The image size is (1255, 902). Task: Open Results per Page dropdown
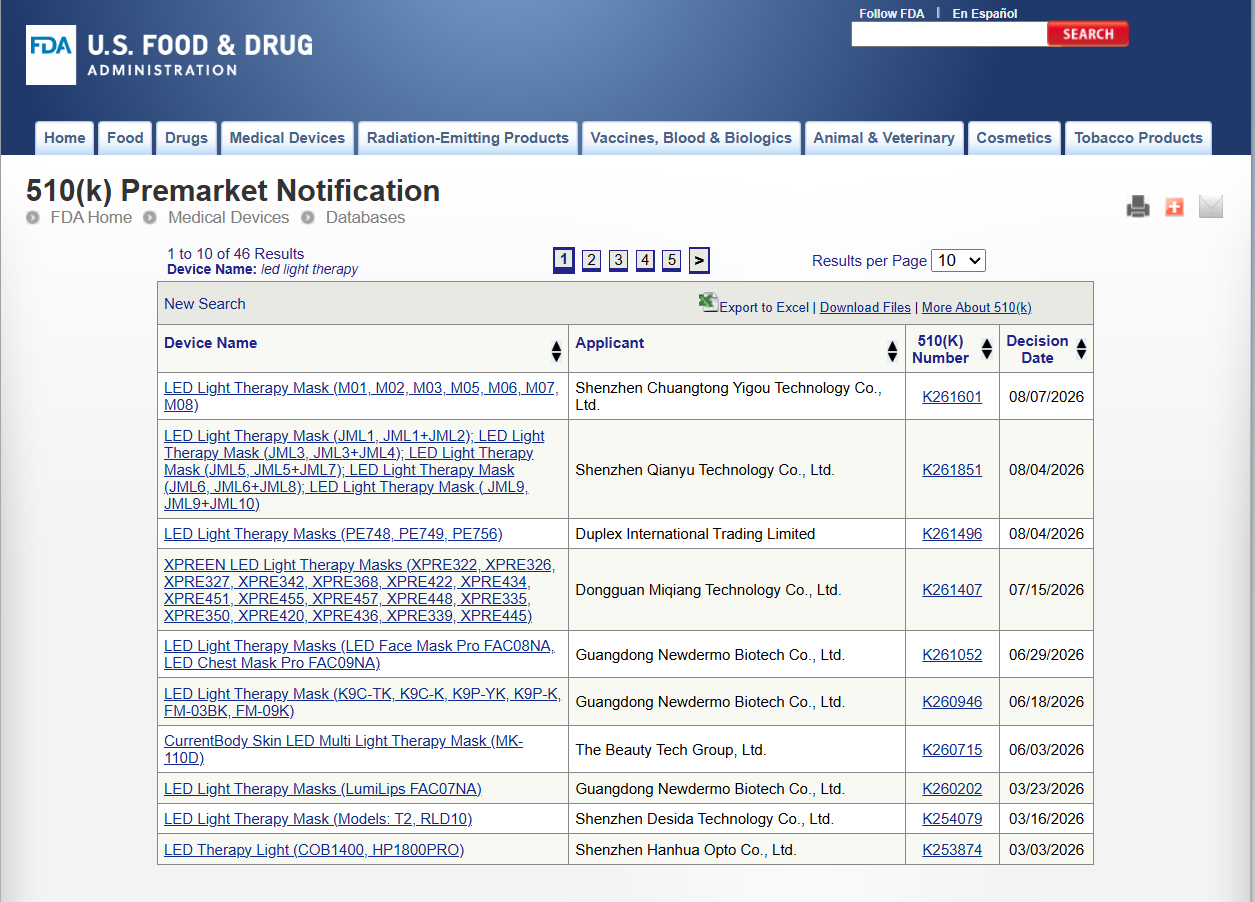coord(958,261)
